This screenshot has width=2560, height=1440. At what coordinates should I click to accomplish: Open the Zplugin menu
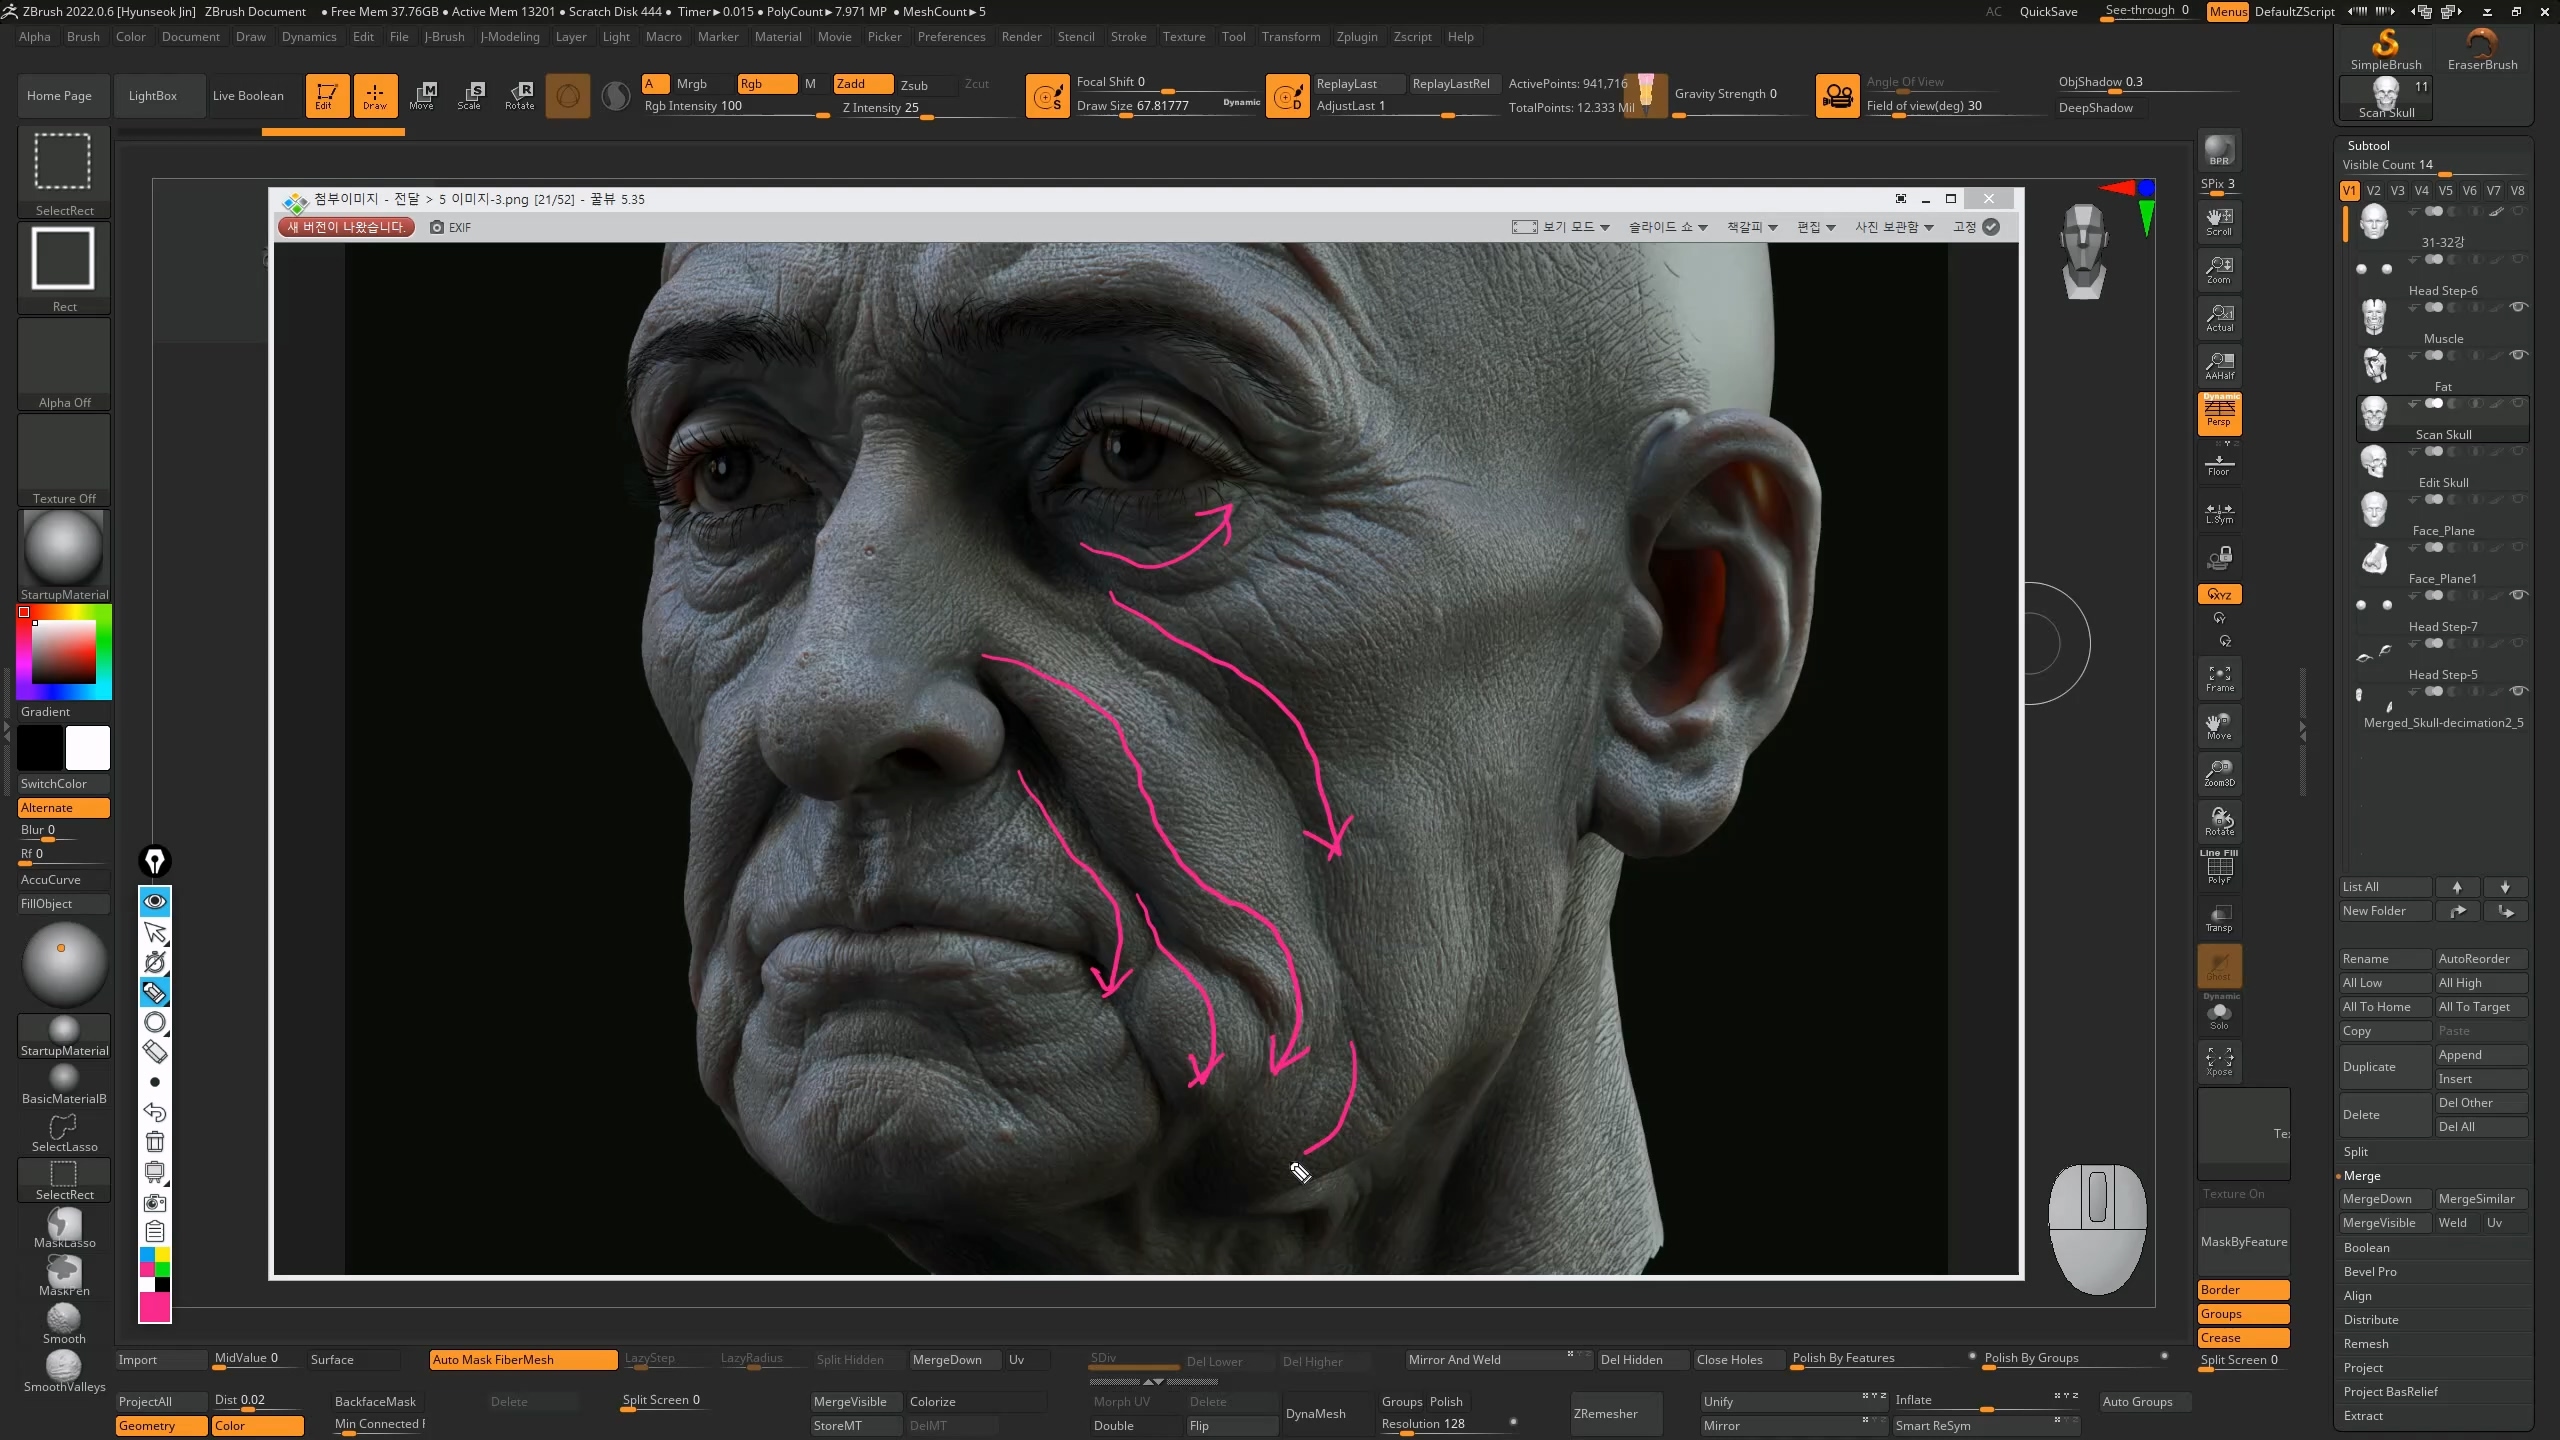(x=1356, y=37)
